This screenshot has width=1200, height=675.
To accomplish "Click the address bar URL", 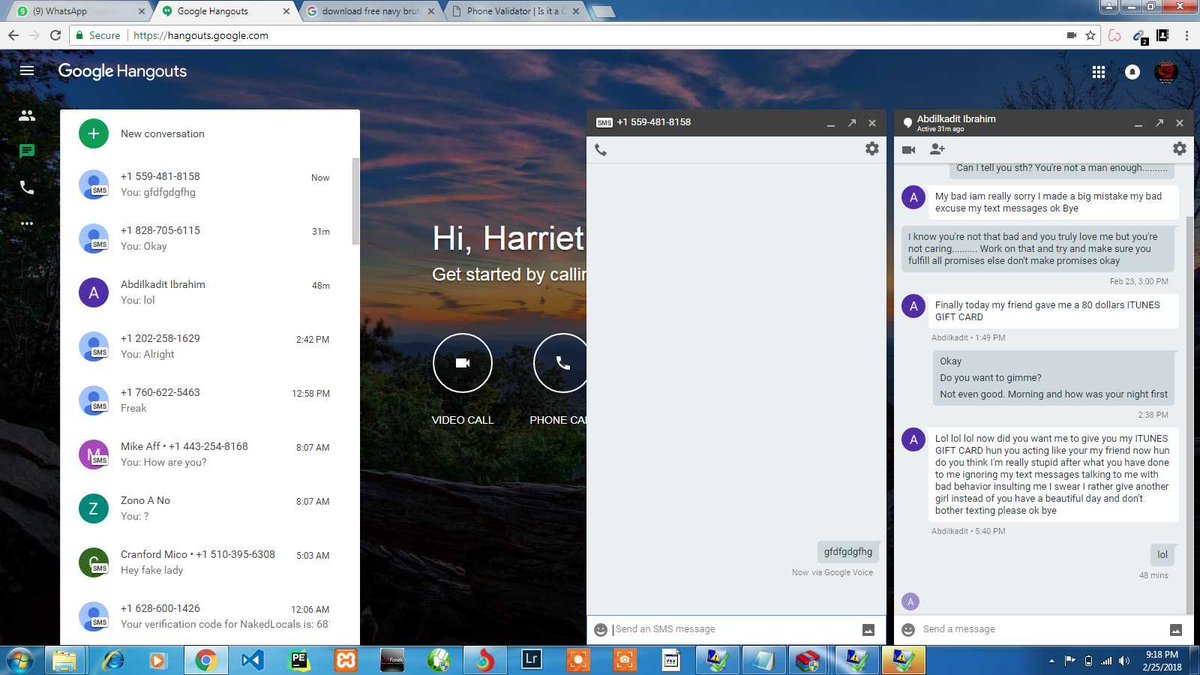I will coord(201,35).
